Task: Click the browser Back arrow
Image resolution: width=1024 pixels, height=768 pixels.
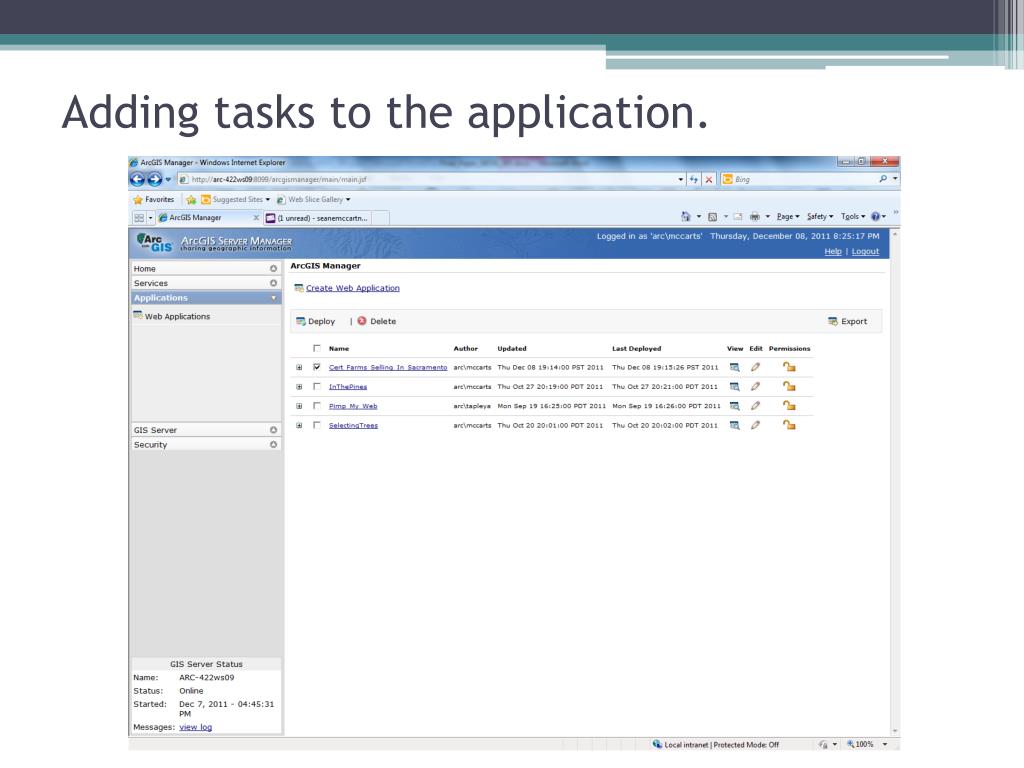Action: tap(137, 179)
